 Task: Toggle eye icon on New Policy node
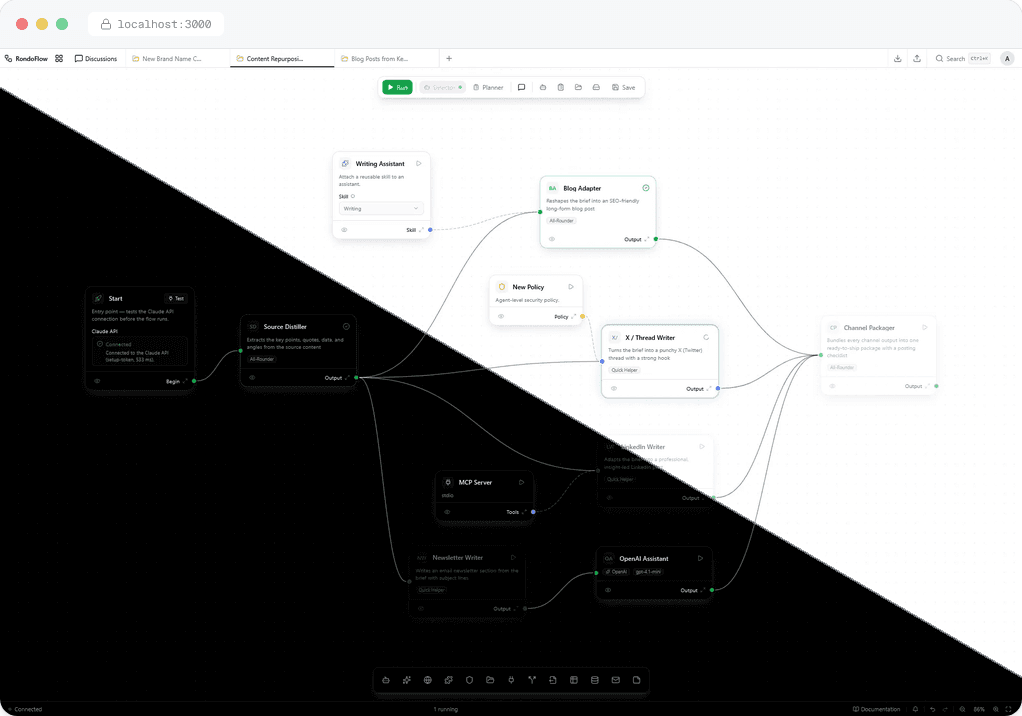pos(501,317)
